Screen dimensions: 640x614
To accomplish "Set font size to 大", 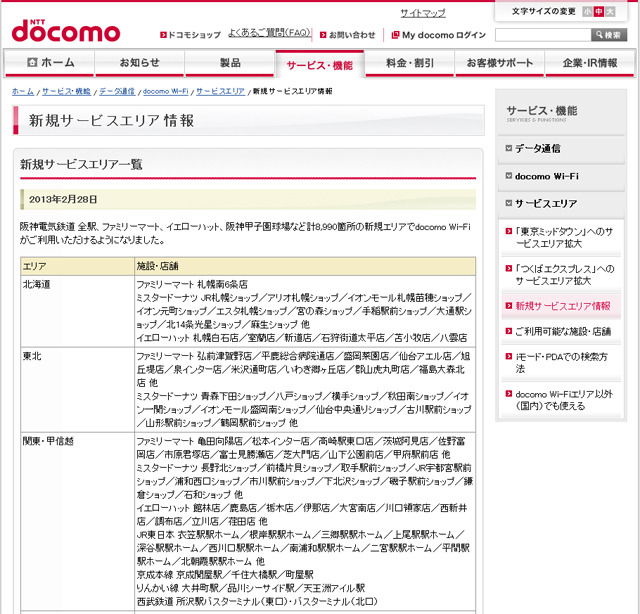I will point(610,11).
